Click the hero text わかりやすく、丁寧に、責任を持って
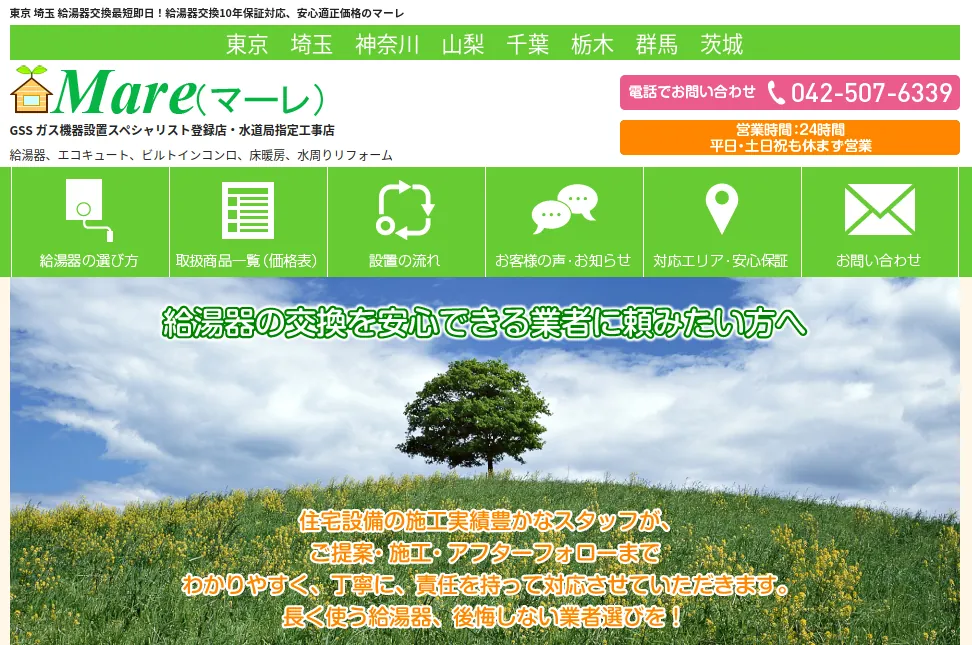Image resolution: width=972 pixels, height=645 pixels. pos(485,585)
